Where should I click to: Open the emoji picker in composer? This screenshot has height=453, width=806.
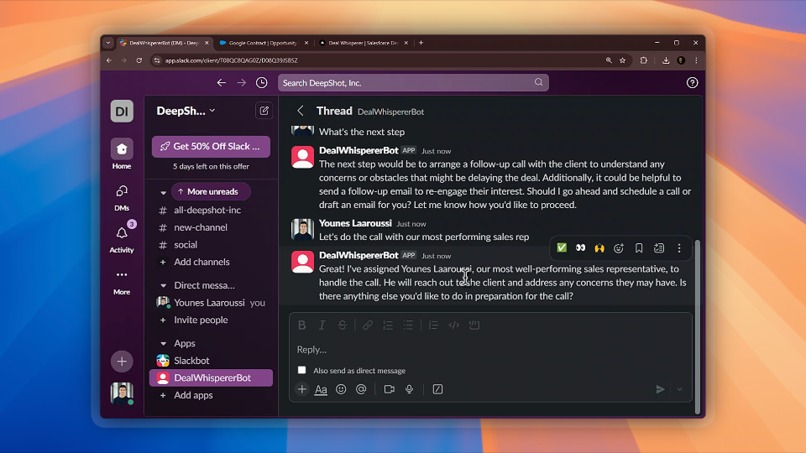(x=341, y=389)
